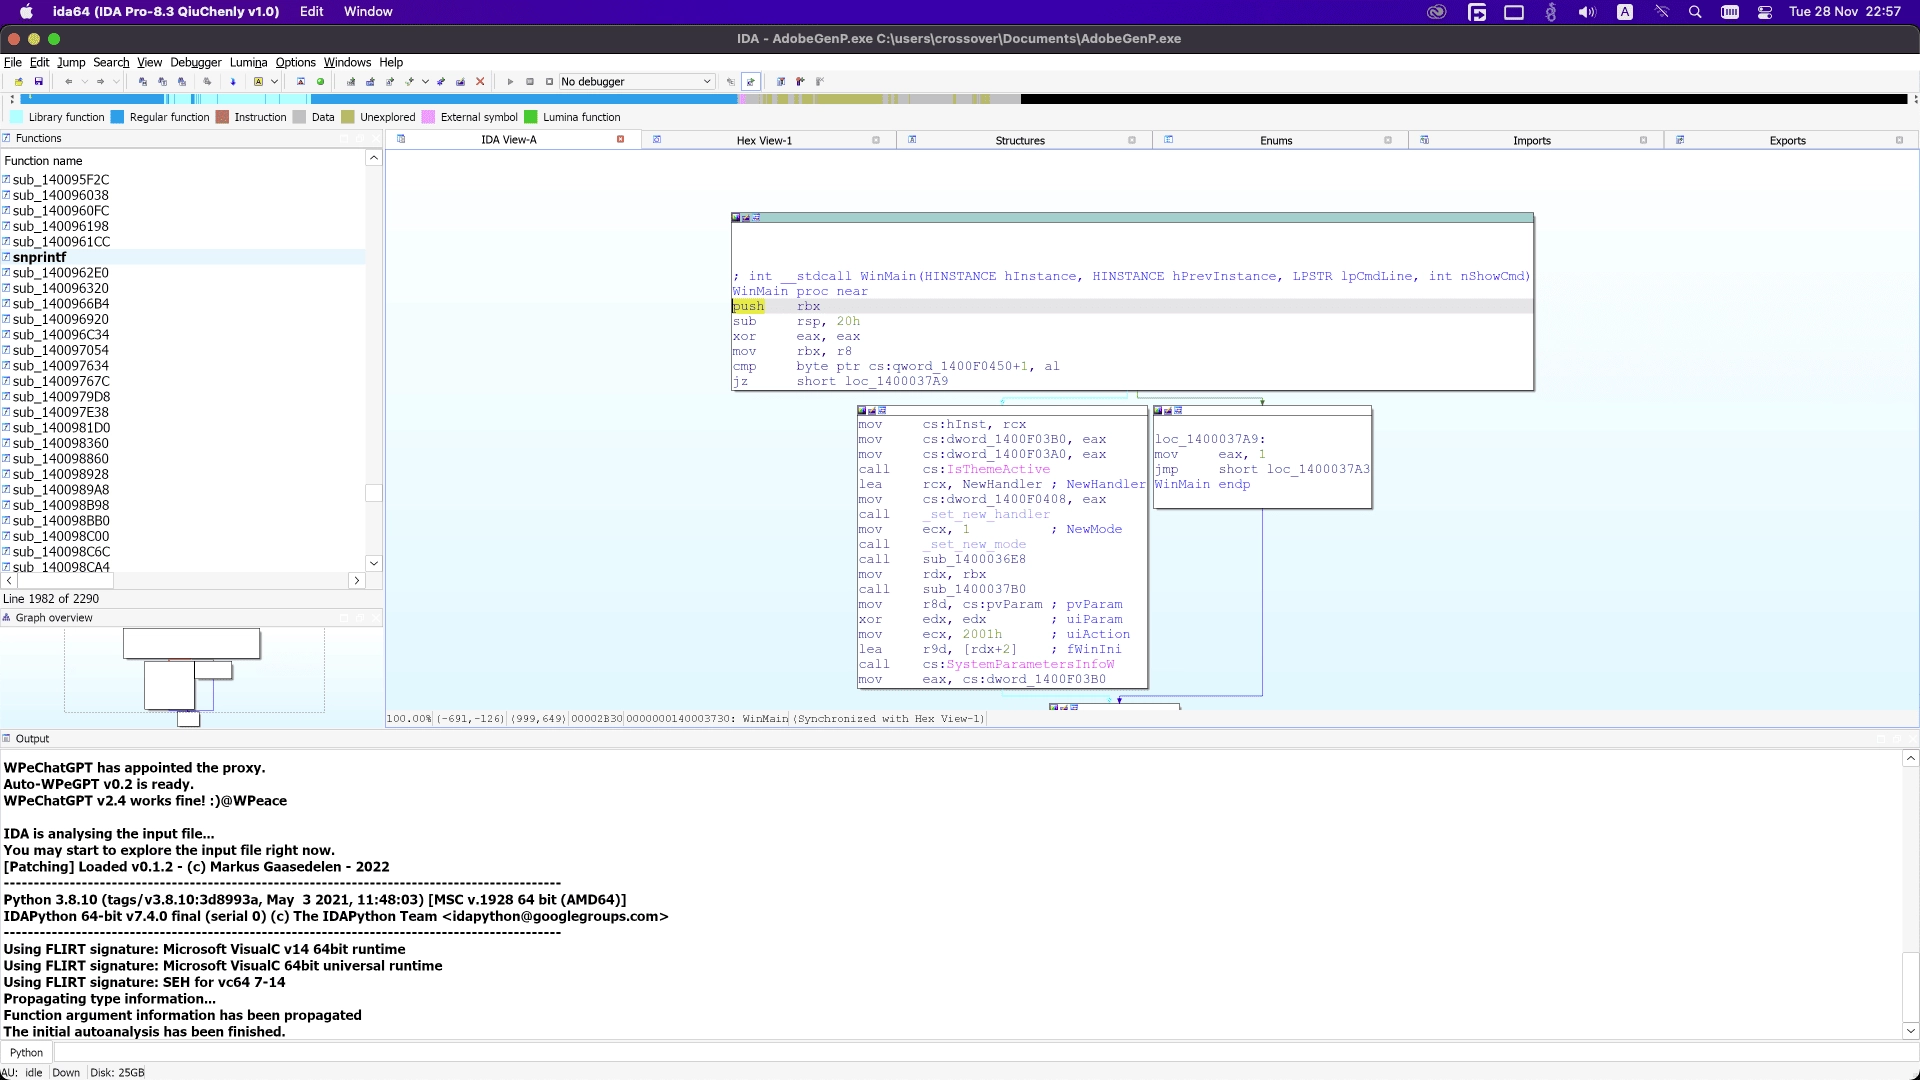Click the Python console language button
The image size is (1920, 1080).
[x=27, y=1052]
